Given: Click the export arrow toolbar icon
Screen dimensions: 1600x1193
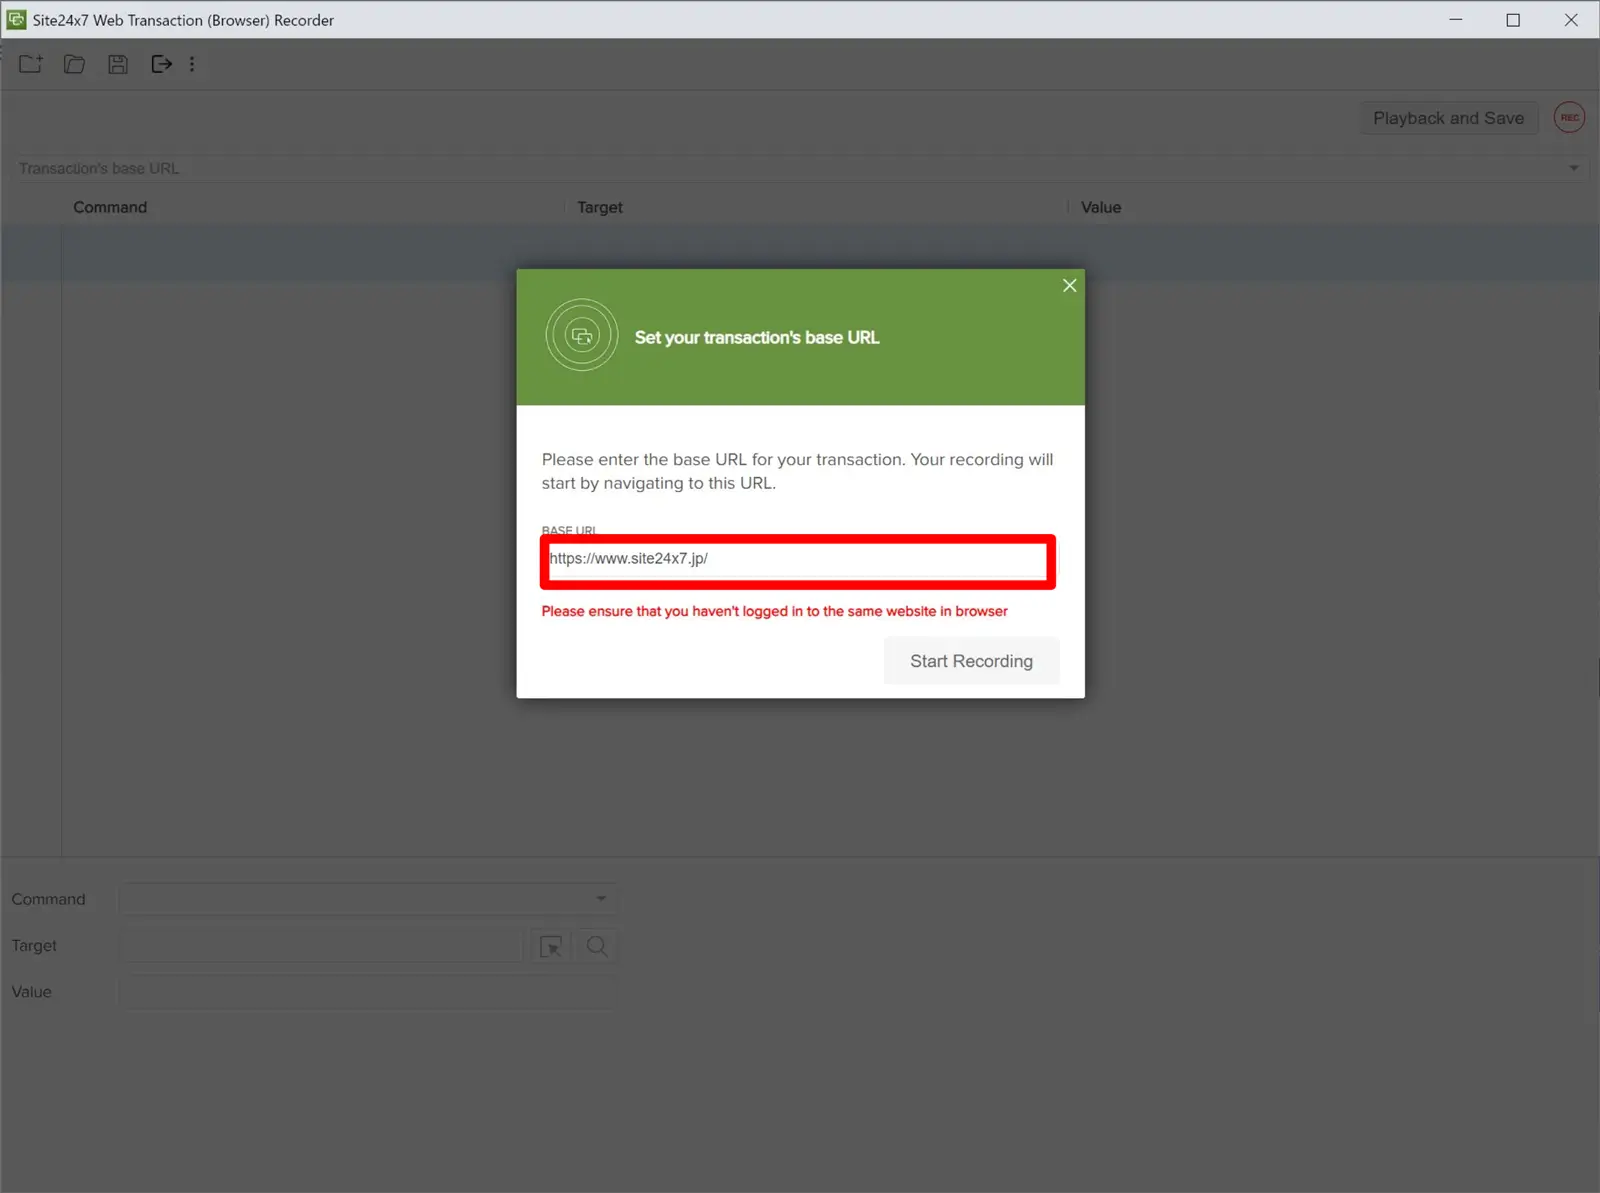Looking at the screenshot, I should click(x=161, y=64).
